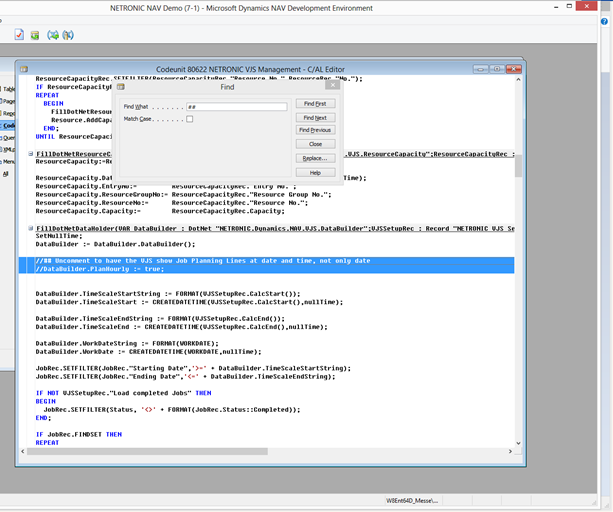Select the XMLport item in Object Designer
The height and width of the screenshot is (512, 613).
[x=8, y=150]
